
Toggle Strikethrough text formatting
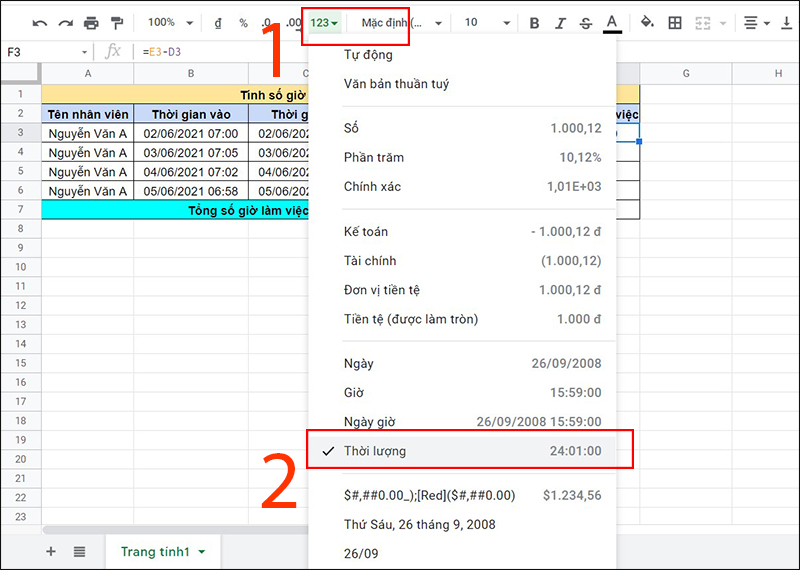pos(585,22)
